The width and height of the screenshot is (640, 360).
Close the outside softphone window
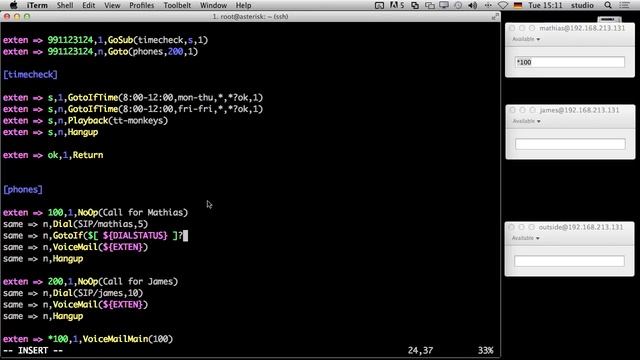[511, 227]
